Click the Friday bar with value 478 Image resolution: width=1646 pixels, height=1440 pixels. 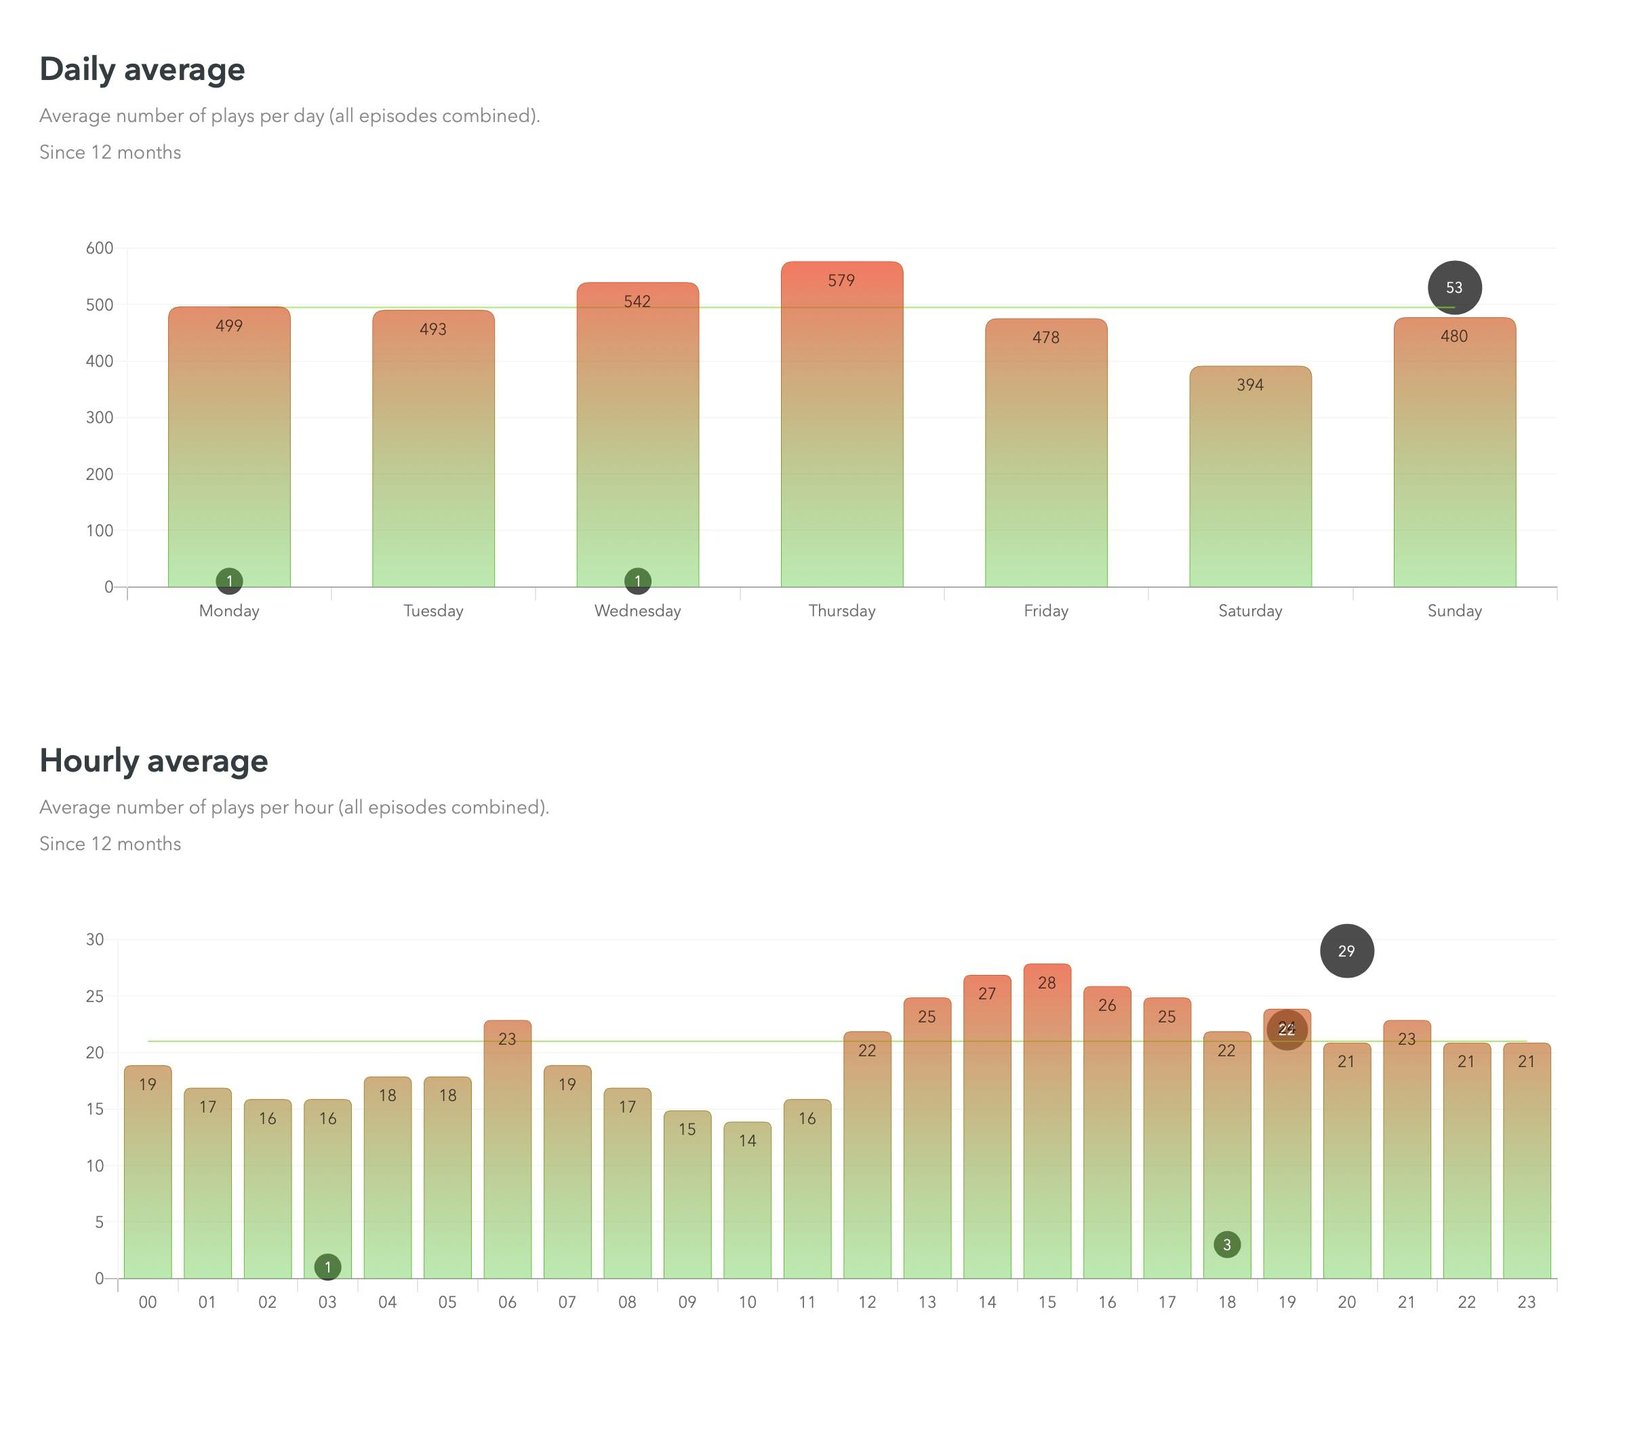pyautogui.click(x=1046, y=455)
